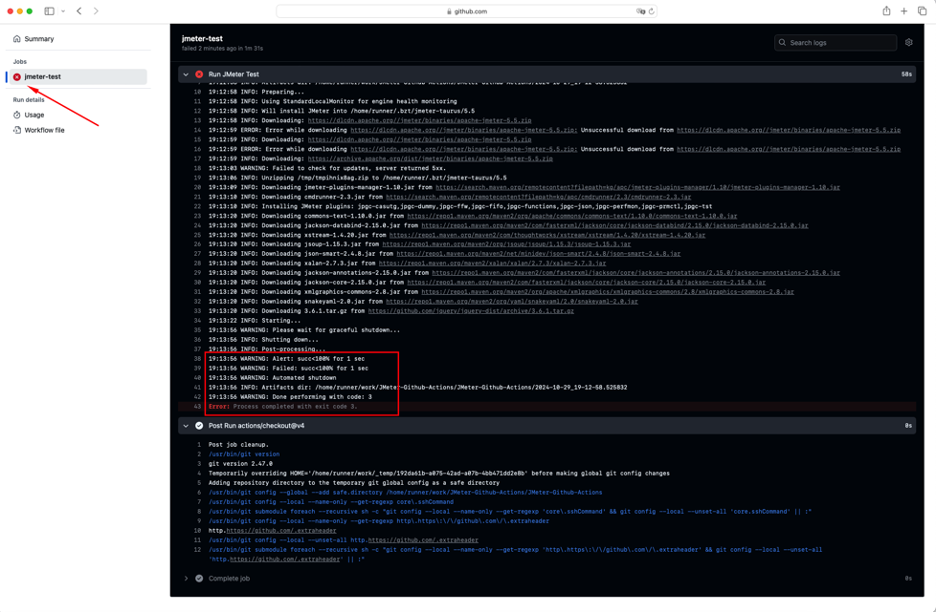Viewport: 936px width, 612px height.
Task: Open the commons-text-1.10.0.jar link
Action: (572, 216)
